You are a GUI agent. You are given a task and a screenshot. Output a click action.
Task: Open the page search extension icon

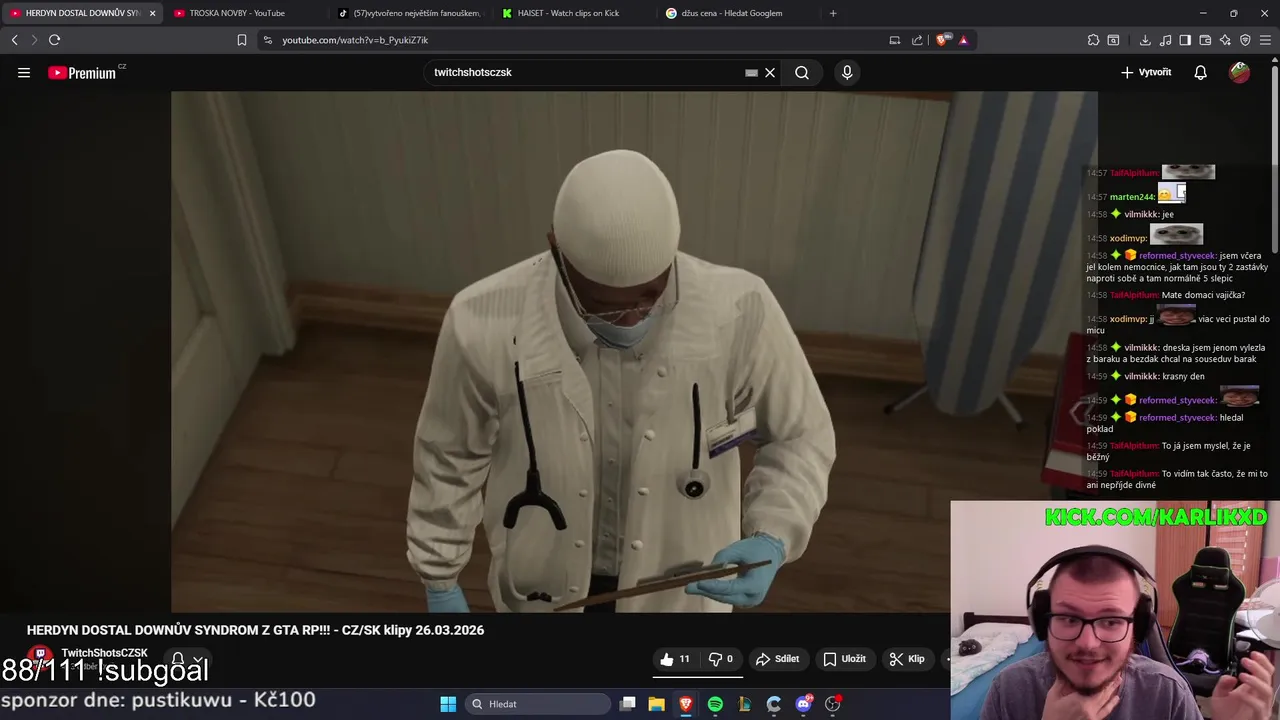pos(1113,40)
